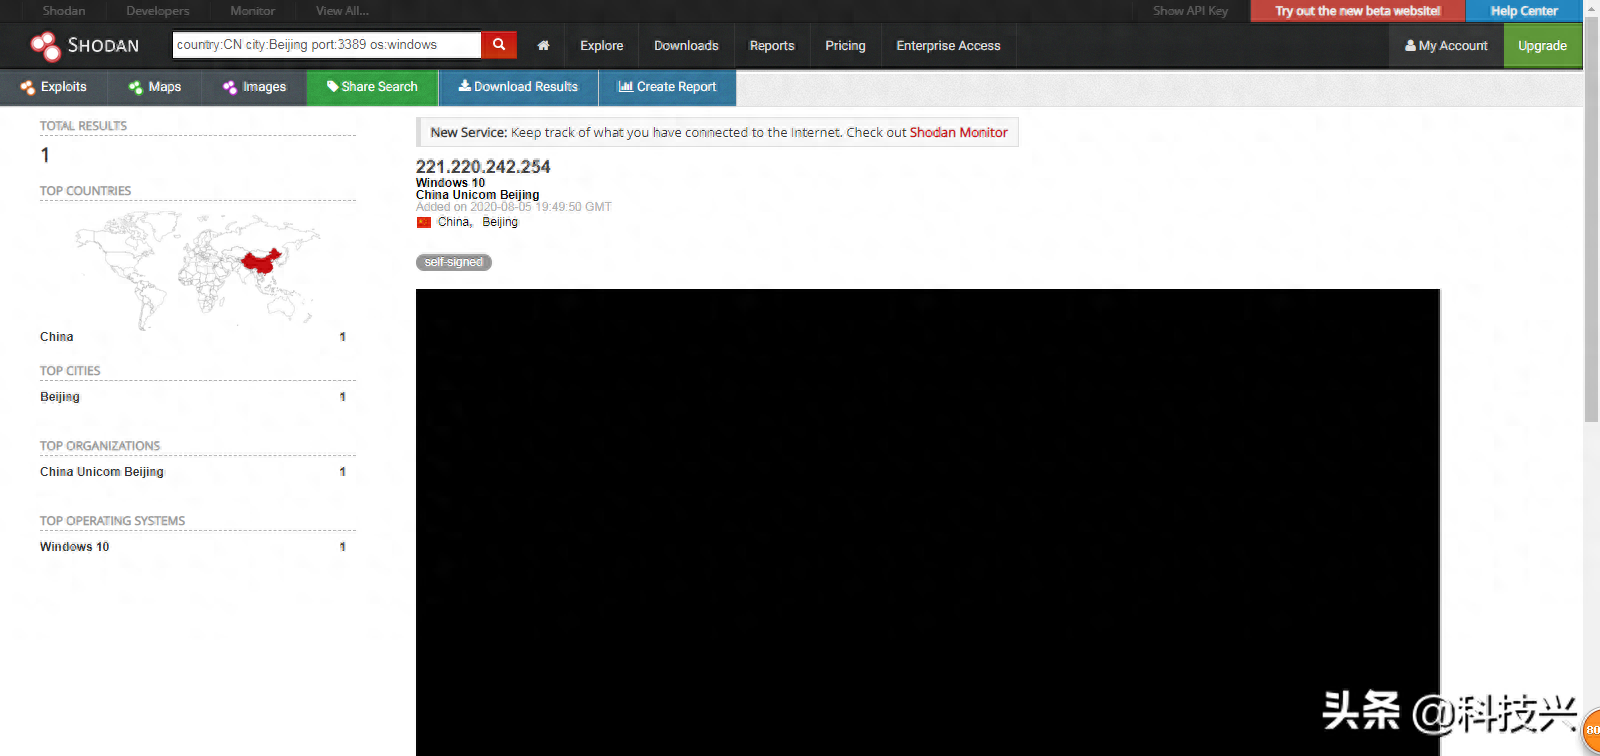
Task: Open the Shodan Monitor link in notice
Action: (958, 132)
